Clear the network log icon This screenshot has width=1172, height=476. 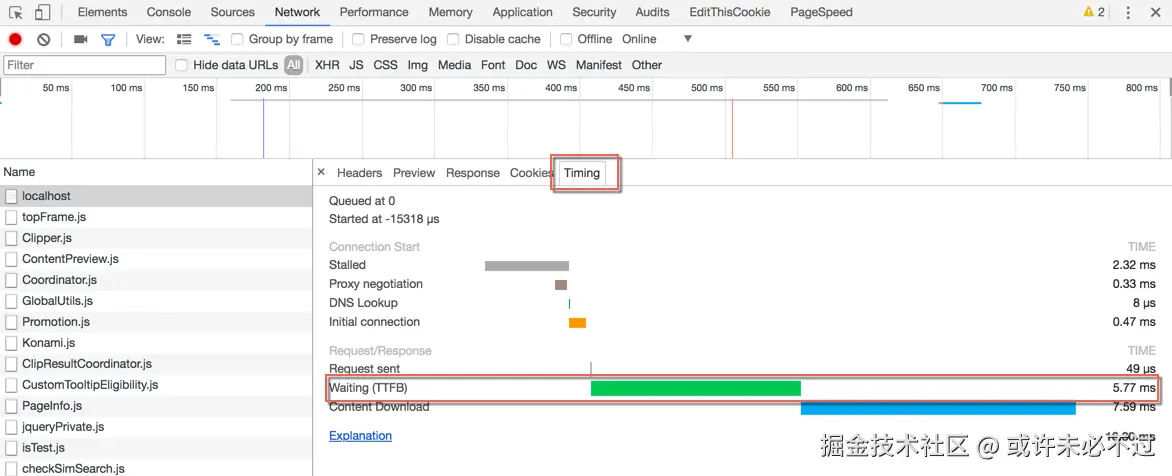(43, 40)
